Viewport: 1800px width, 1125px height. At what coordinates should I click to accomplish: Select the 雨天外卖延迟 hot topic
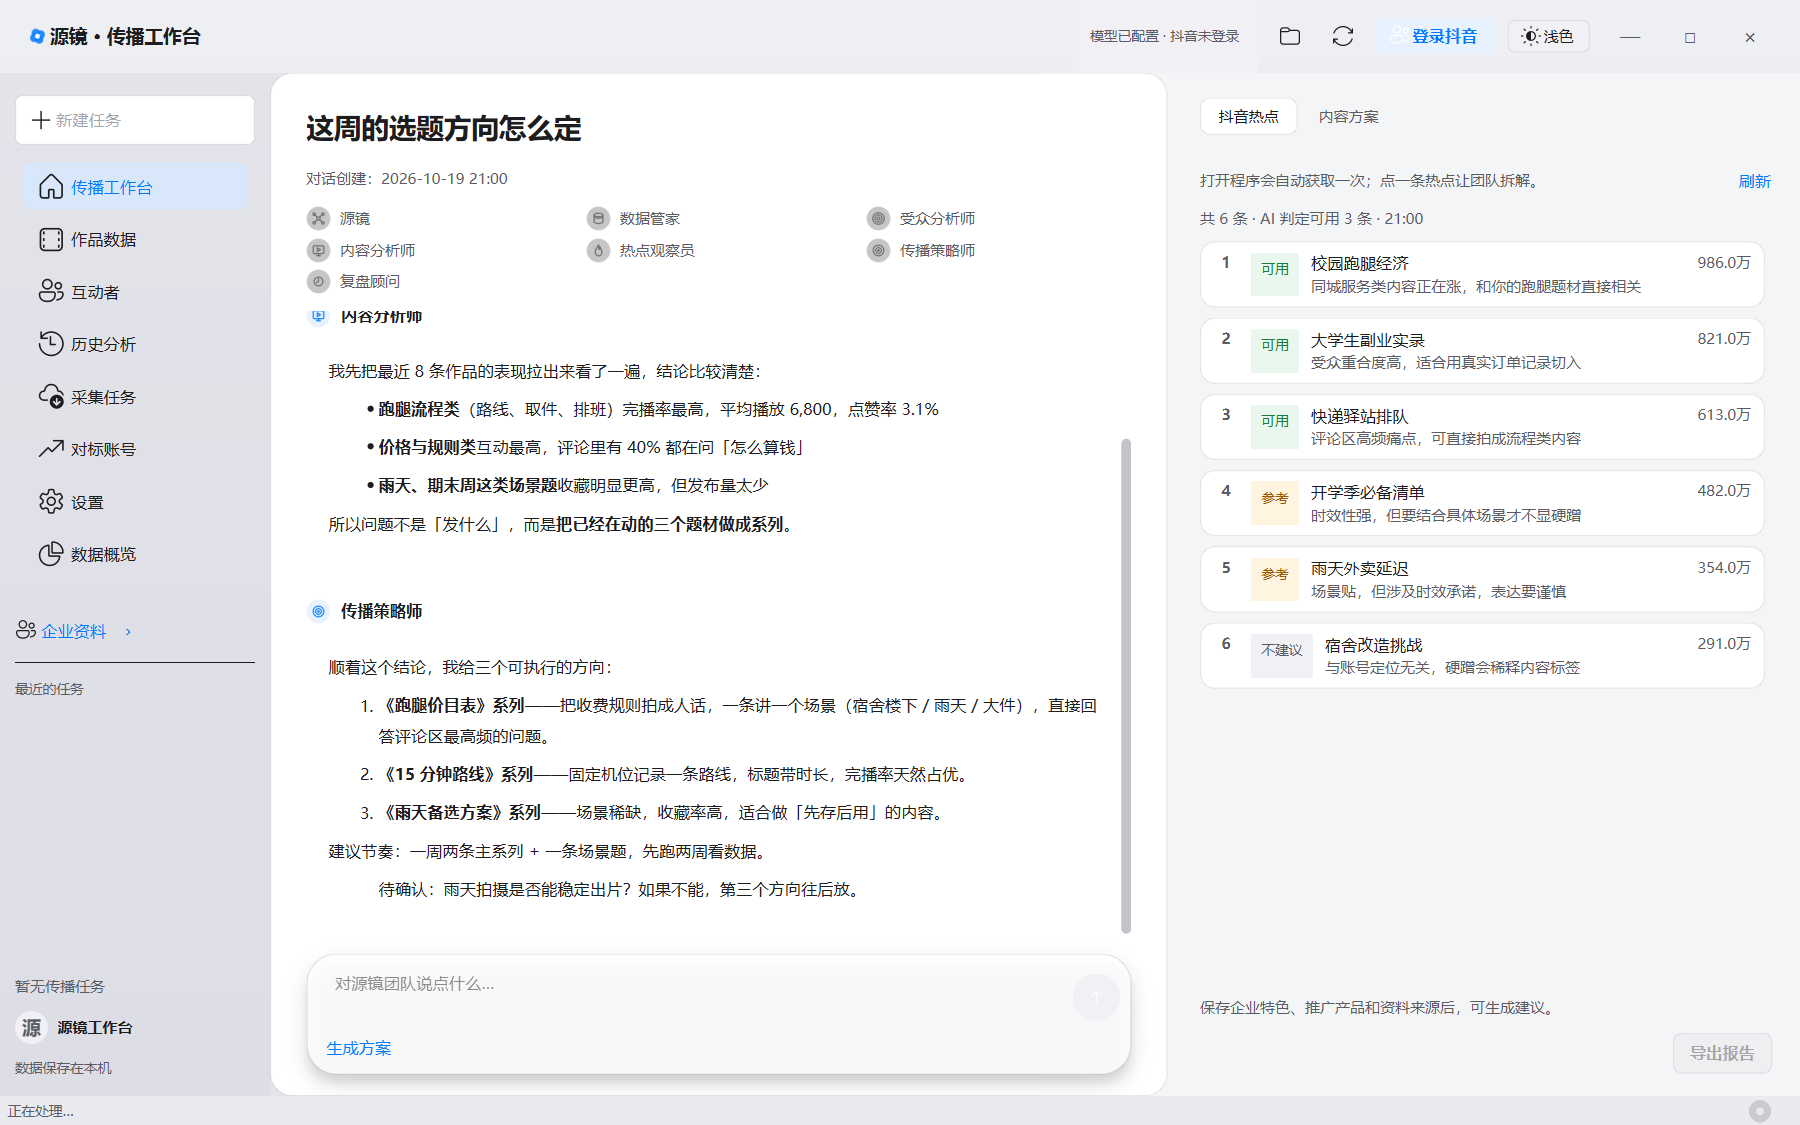pos(1482,579)
